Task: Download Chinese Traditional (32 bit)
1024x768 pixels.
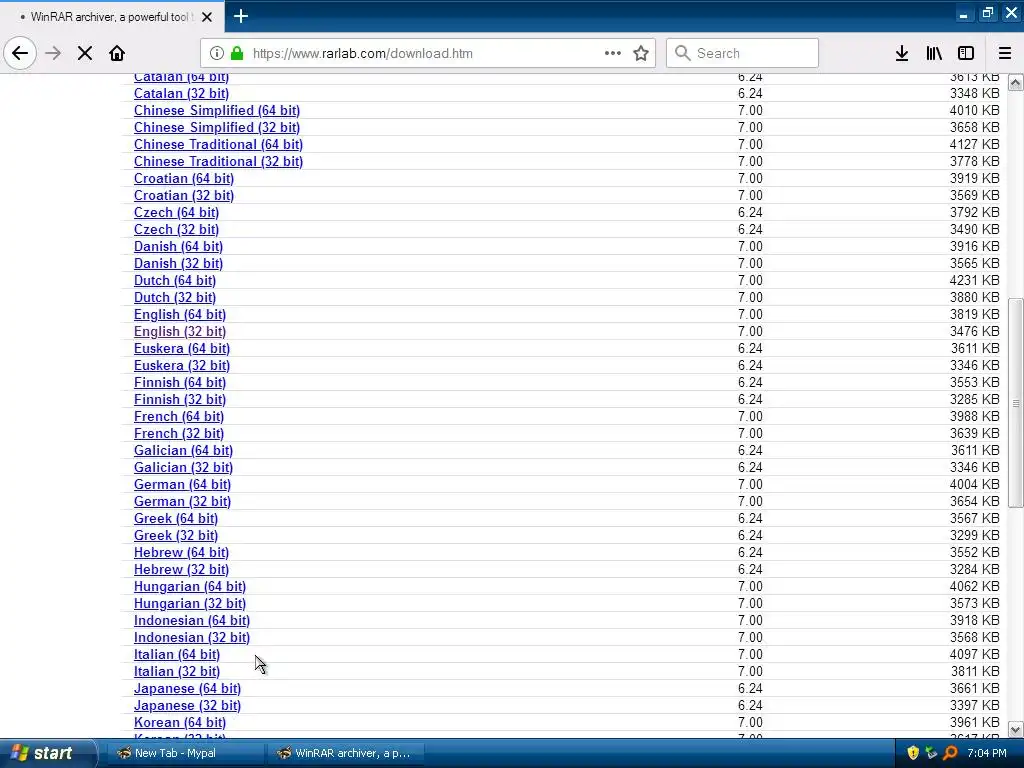Action: [x=218, y=161]
